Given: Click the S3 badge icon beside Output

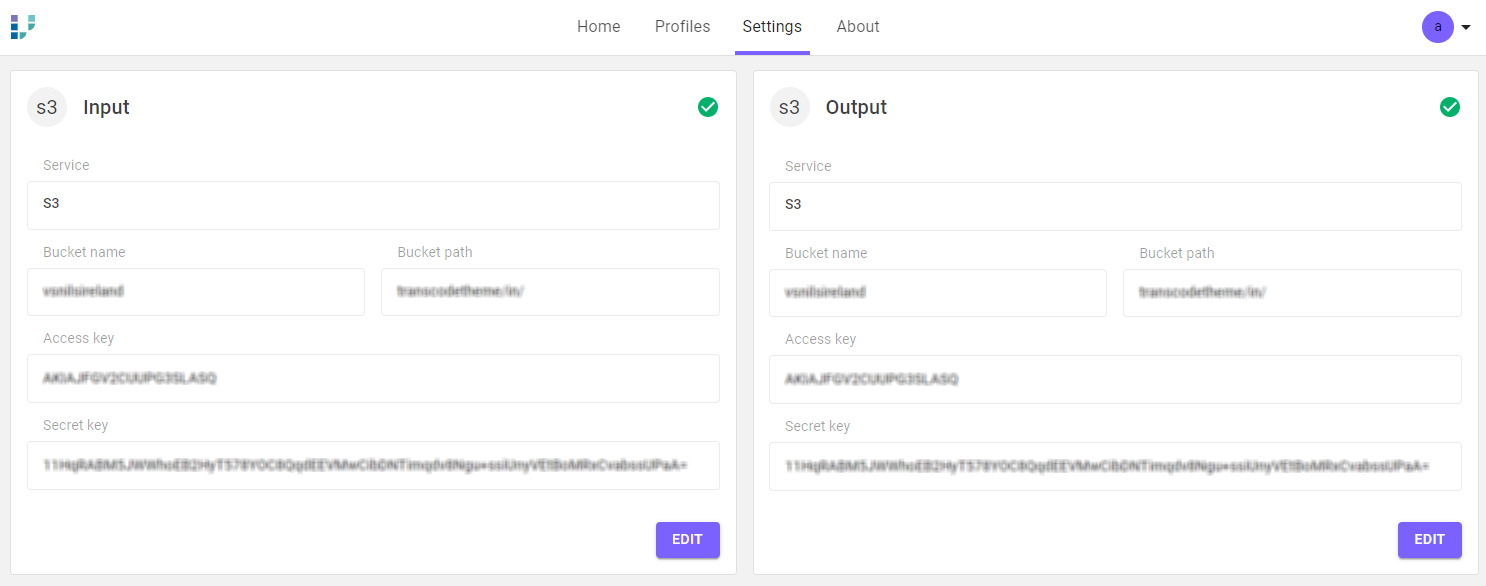Looking at the screenshot, I should (x=789, y=107).
